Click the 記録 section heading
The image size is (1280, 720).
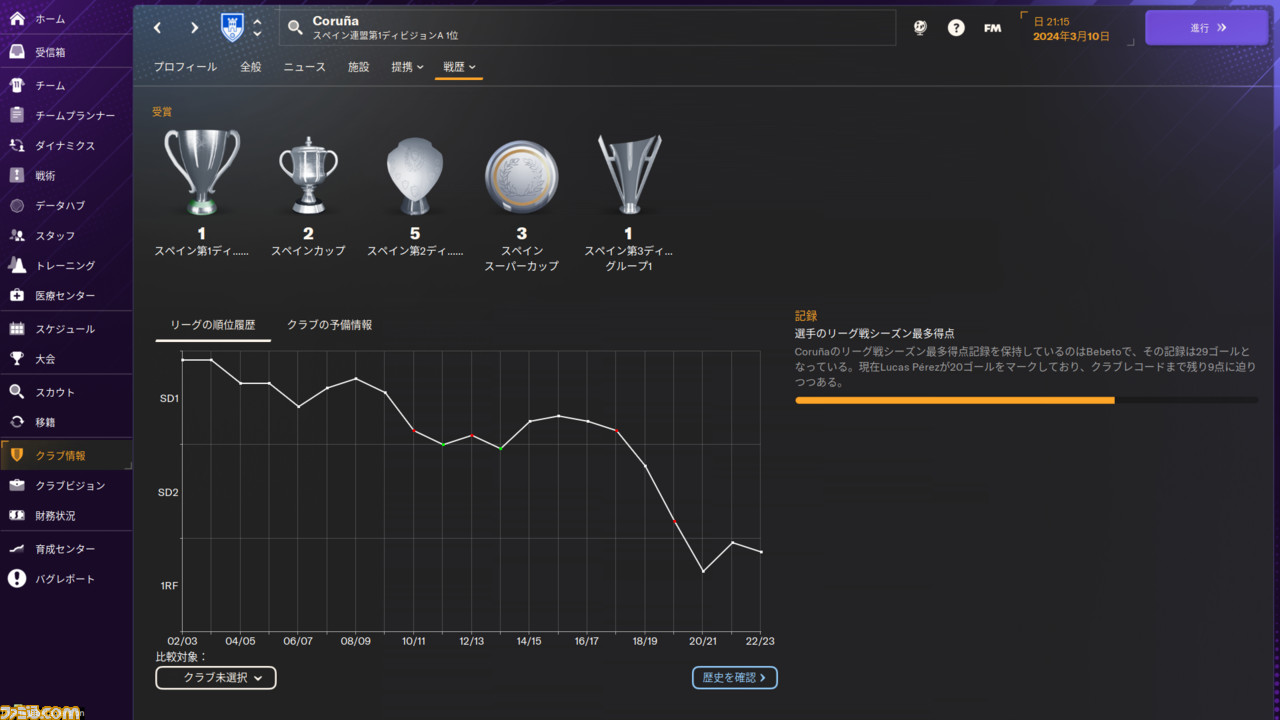(806, 315)
